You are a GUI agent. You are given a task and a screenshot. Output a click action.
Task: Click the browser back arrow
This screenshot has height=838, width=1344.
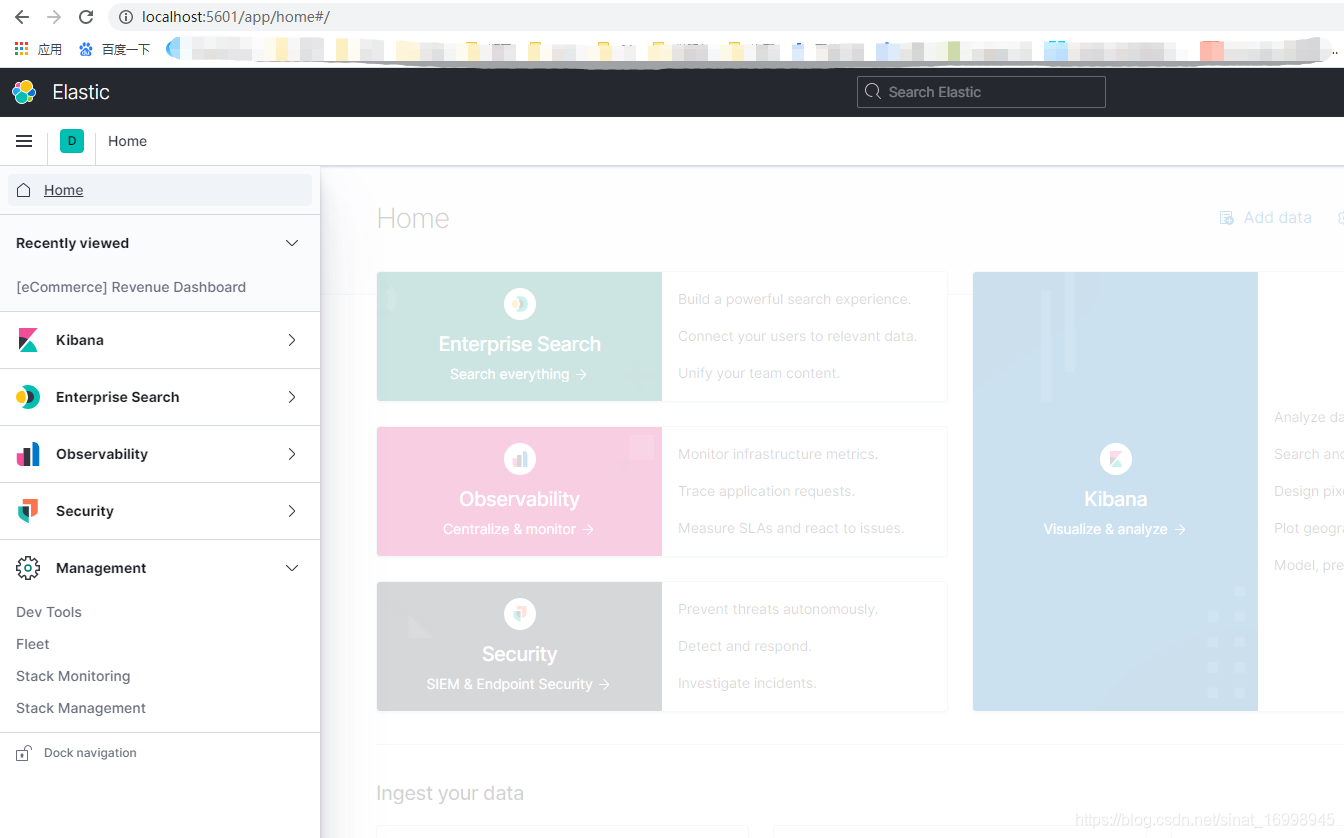pyautogui.click(x=21, y=17)
